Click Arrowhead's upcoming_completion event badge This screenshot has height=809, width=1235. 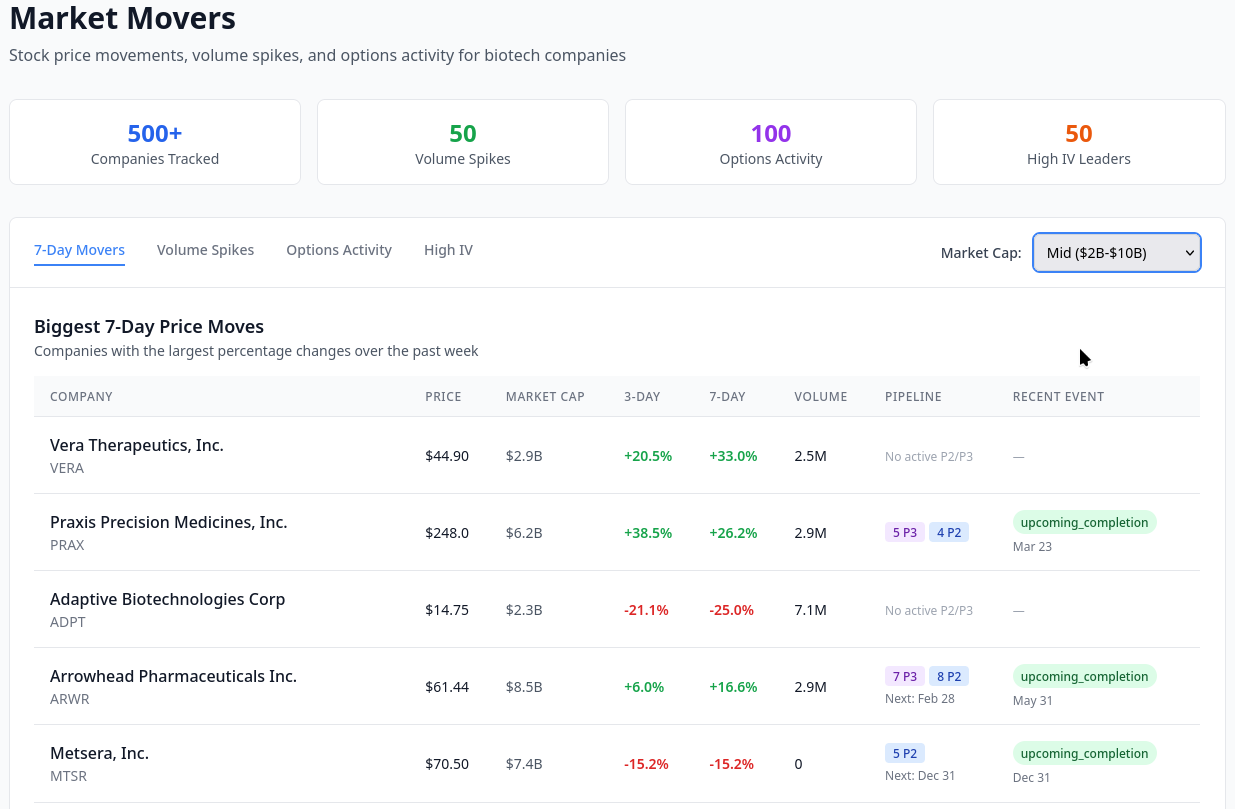tap(1084, 676)
